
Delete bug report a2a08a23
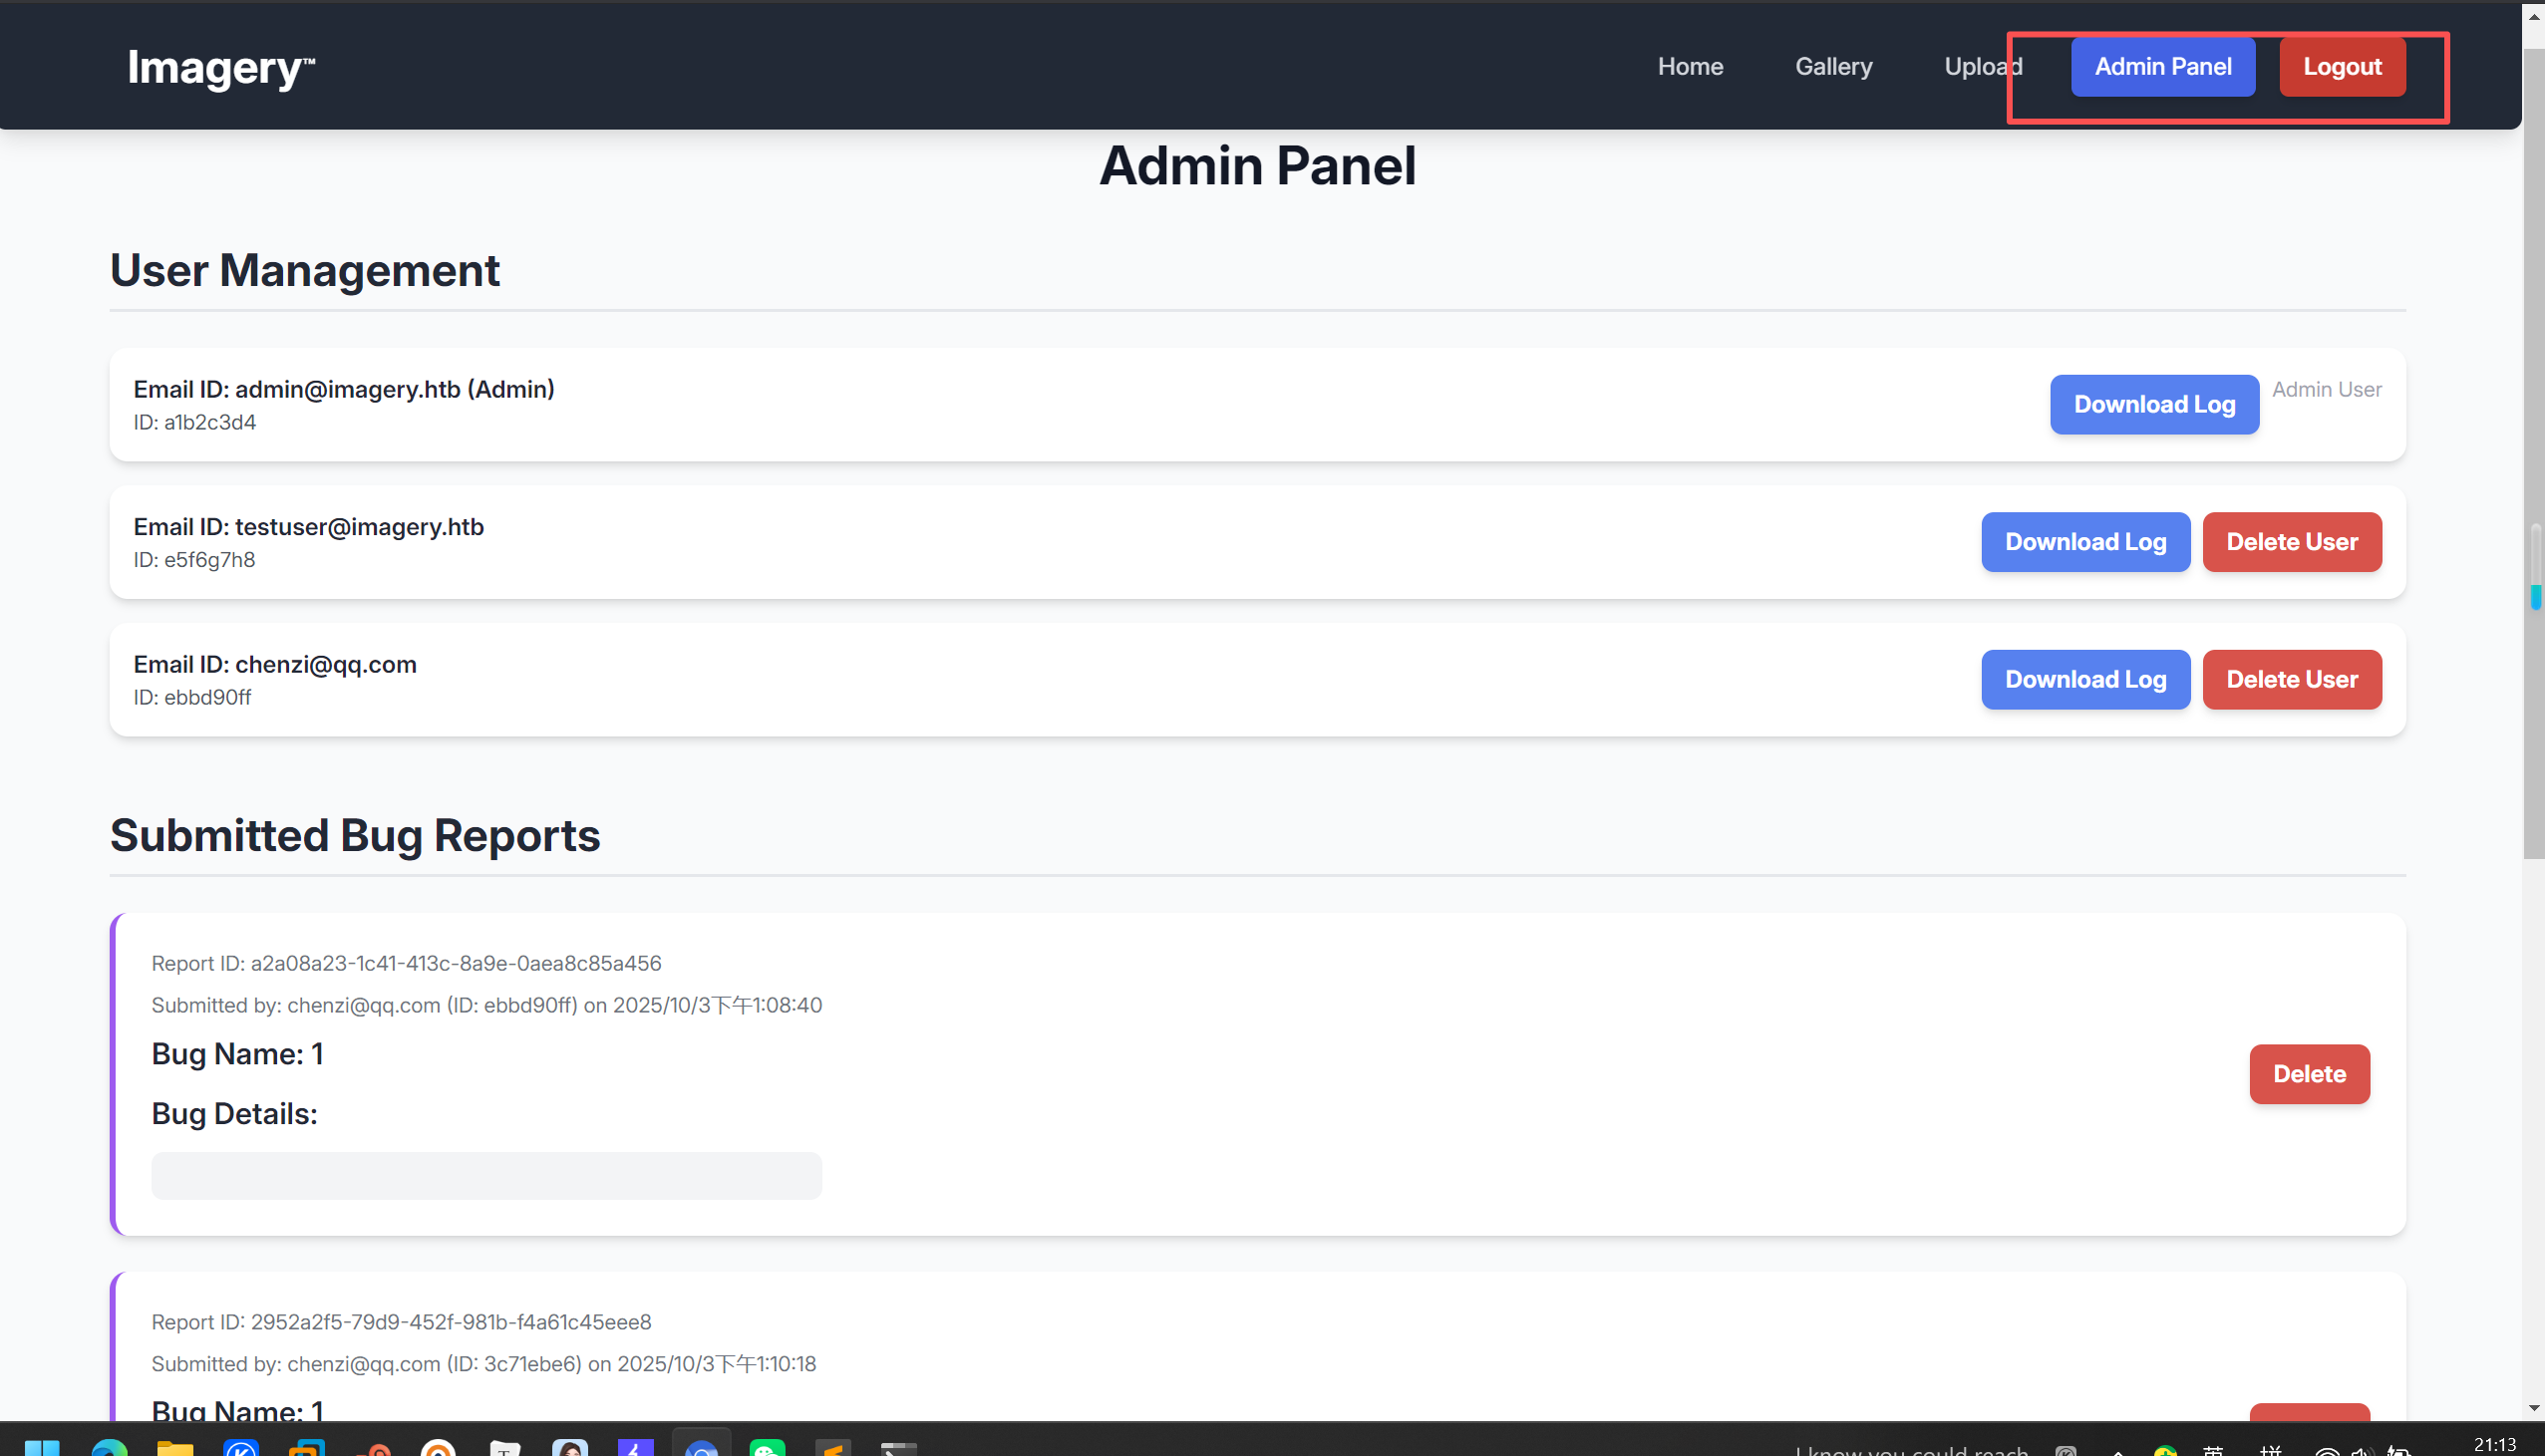coord(2308,1073)
